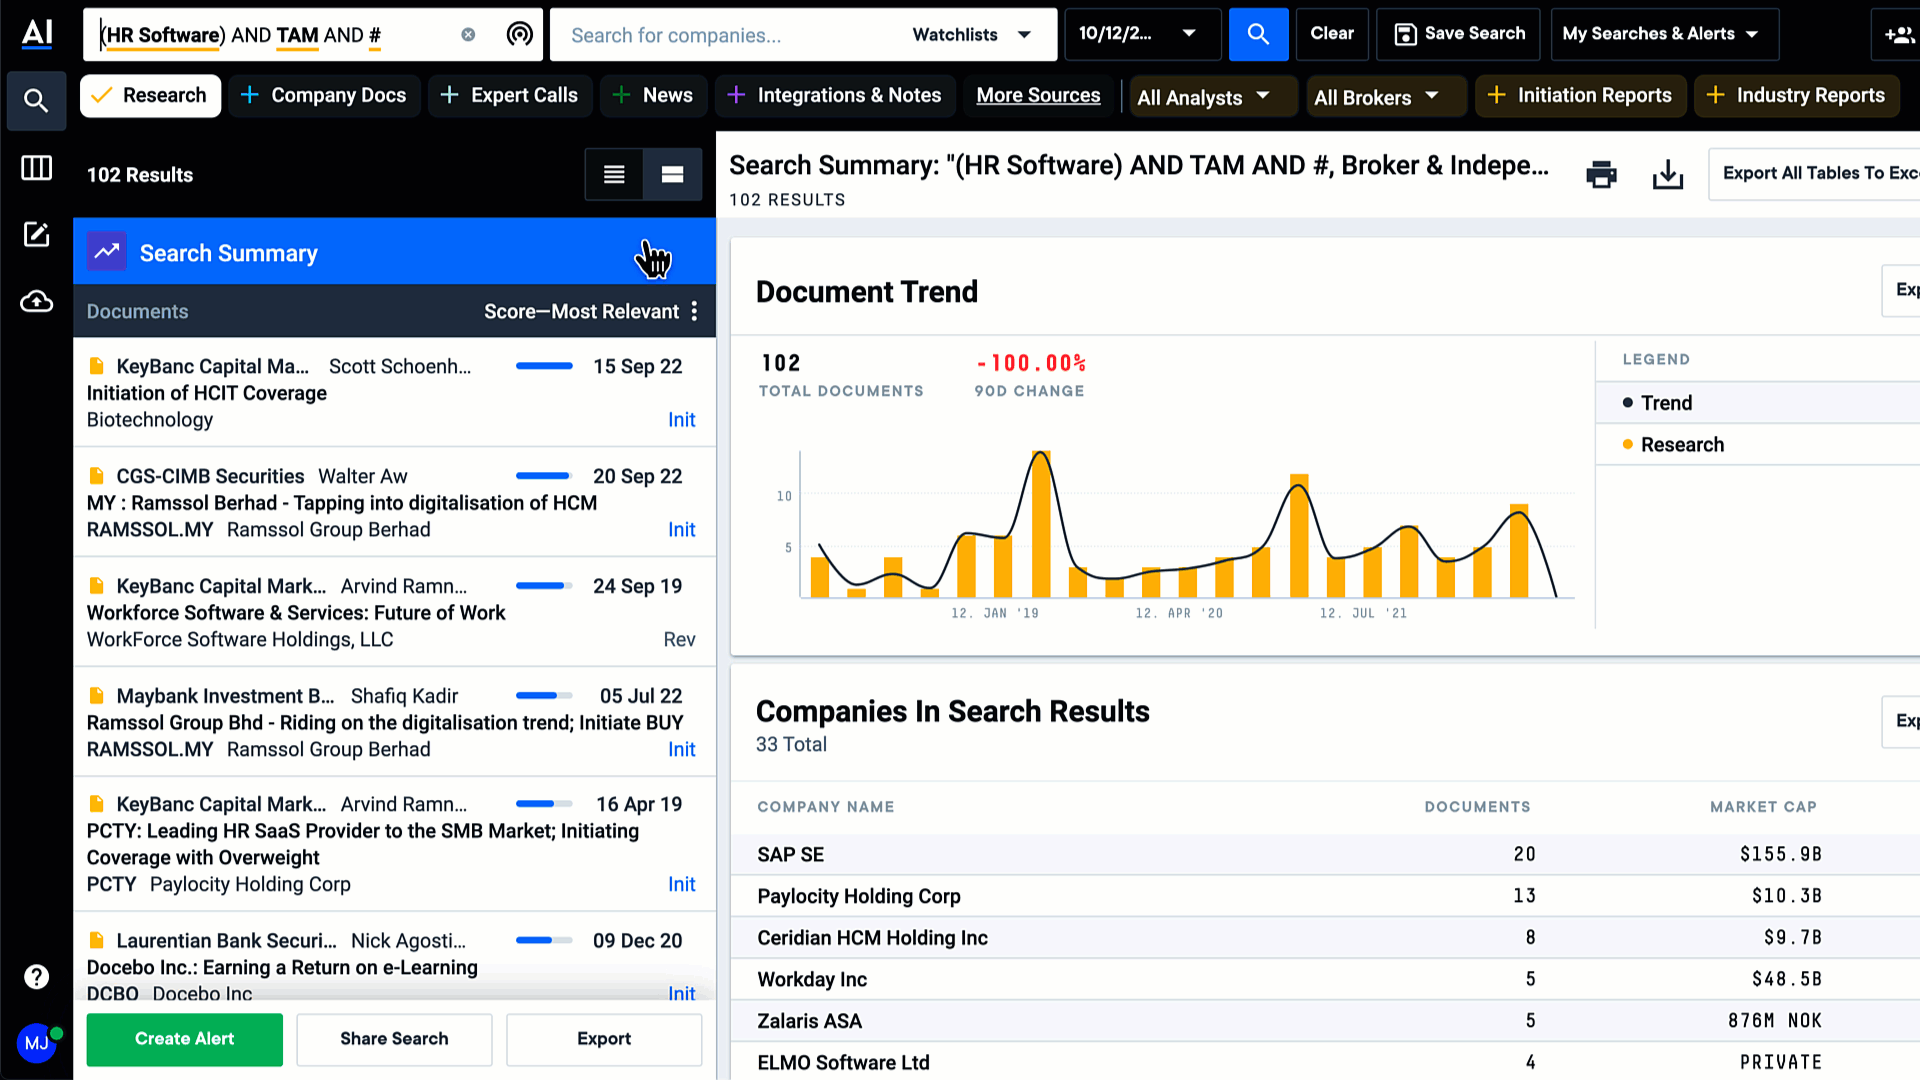
Task: Click the add user icon at top right
Action: pos(1898,35)
